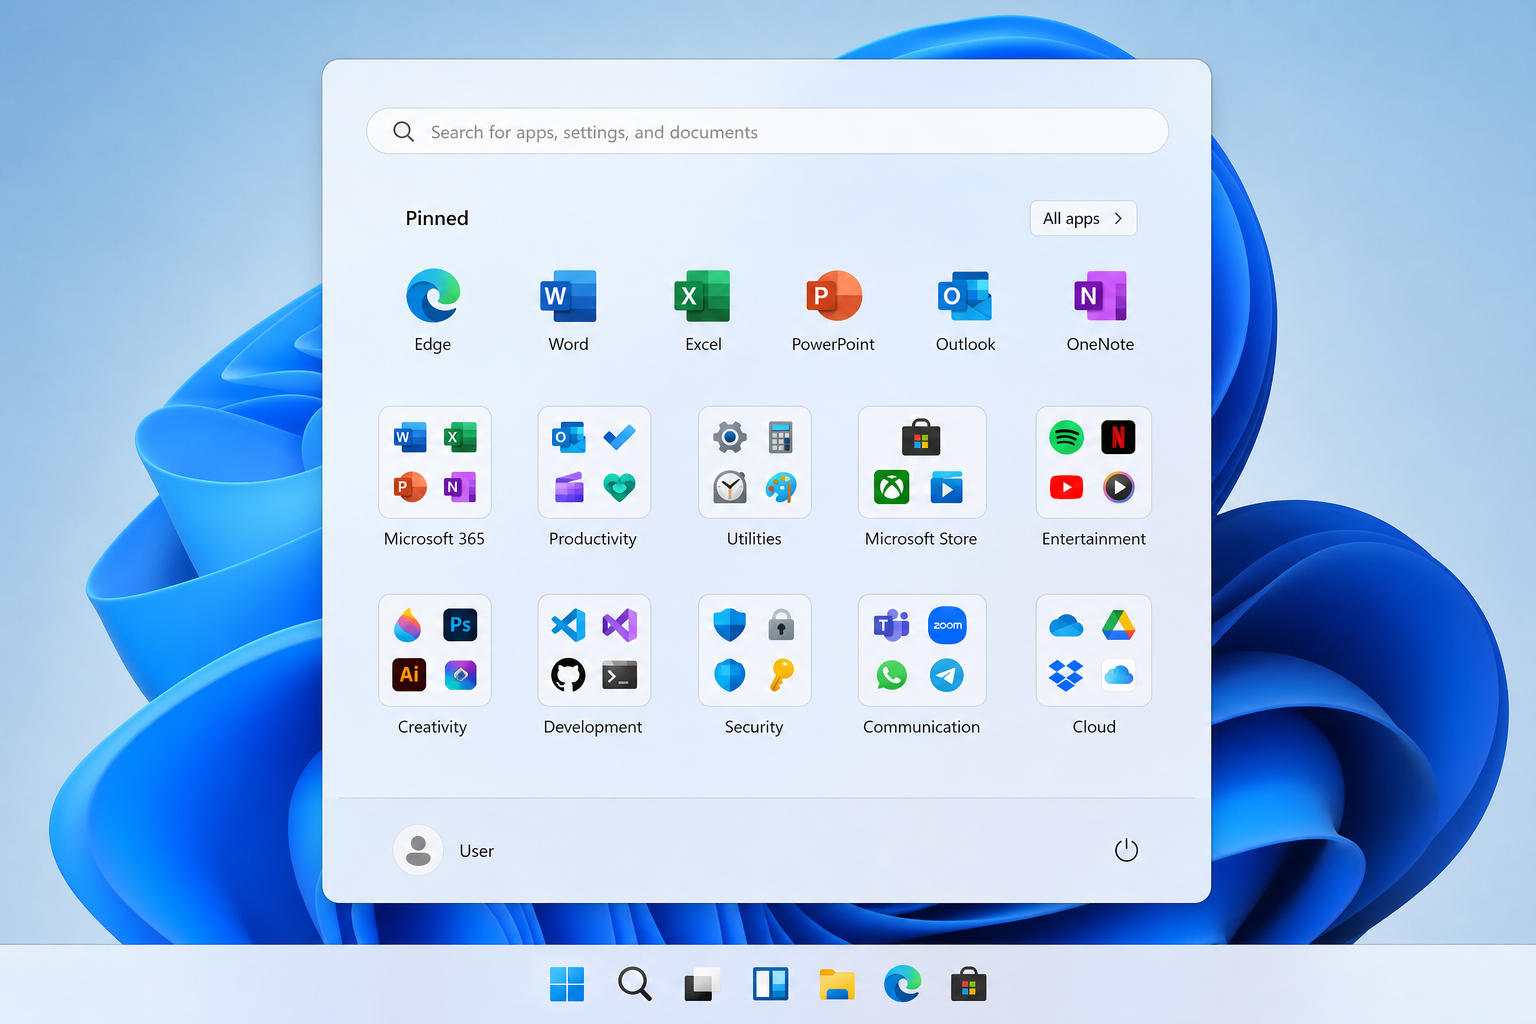Open the User account profile
The width and height of the screenshot is (1536, 1024).
[x=445, y=850]
